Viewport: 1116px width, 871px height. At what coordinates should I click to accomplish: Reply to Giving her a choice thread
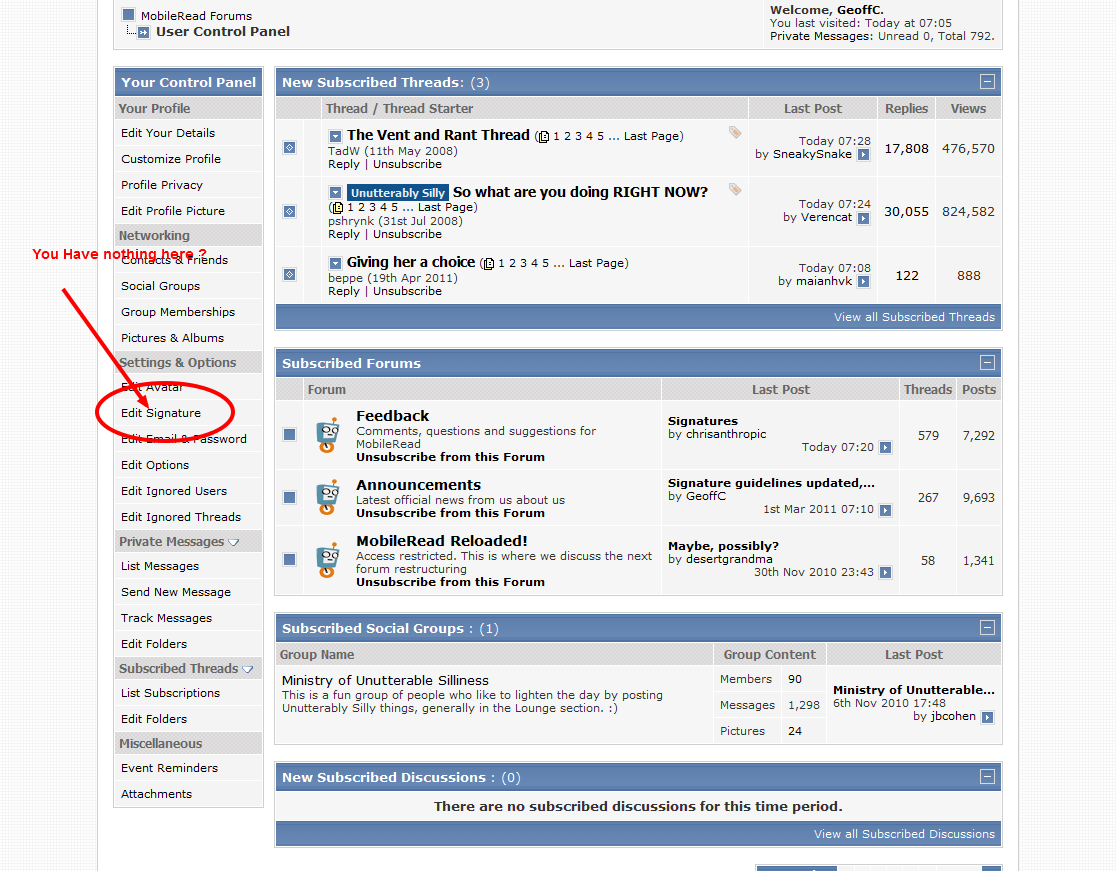pyautogui.click(x=344, y=291)
